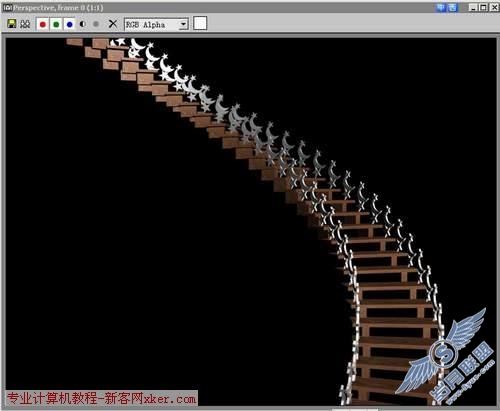Minimize the Perspective frame window
This screenshot has height=411, width=500.
[x=473, y=7]
